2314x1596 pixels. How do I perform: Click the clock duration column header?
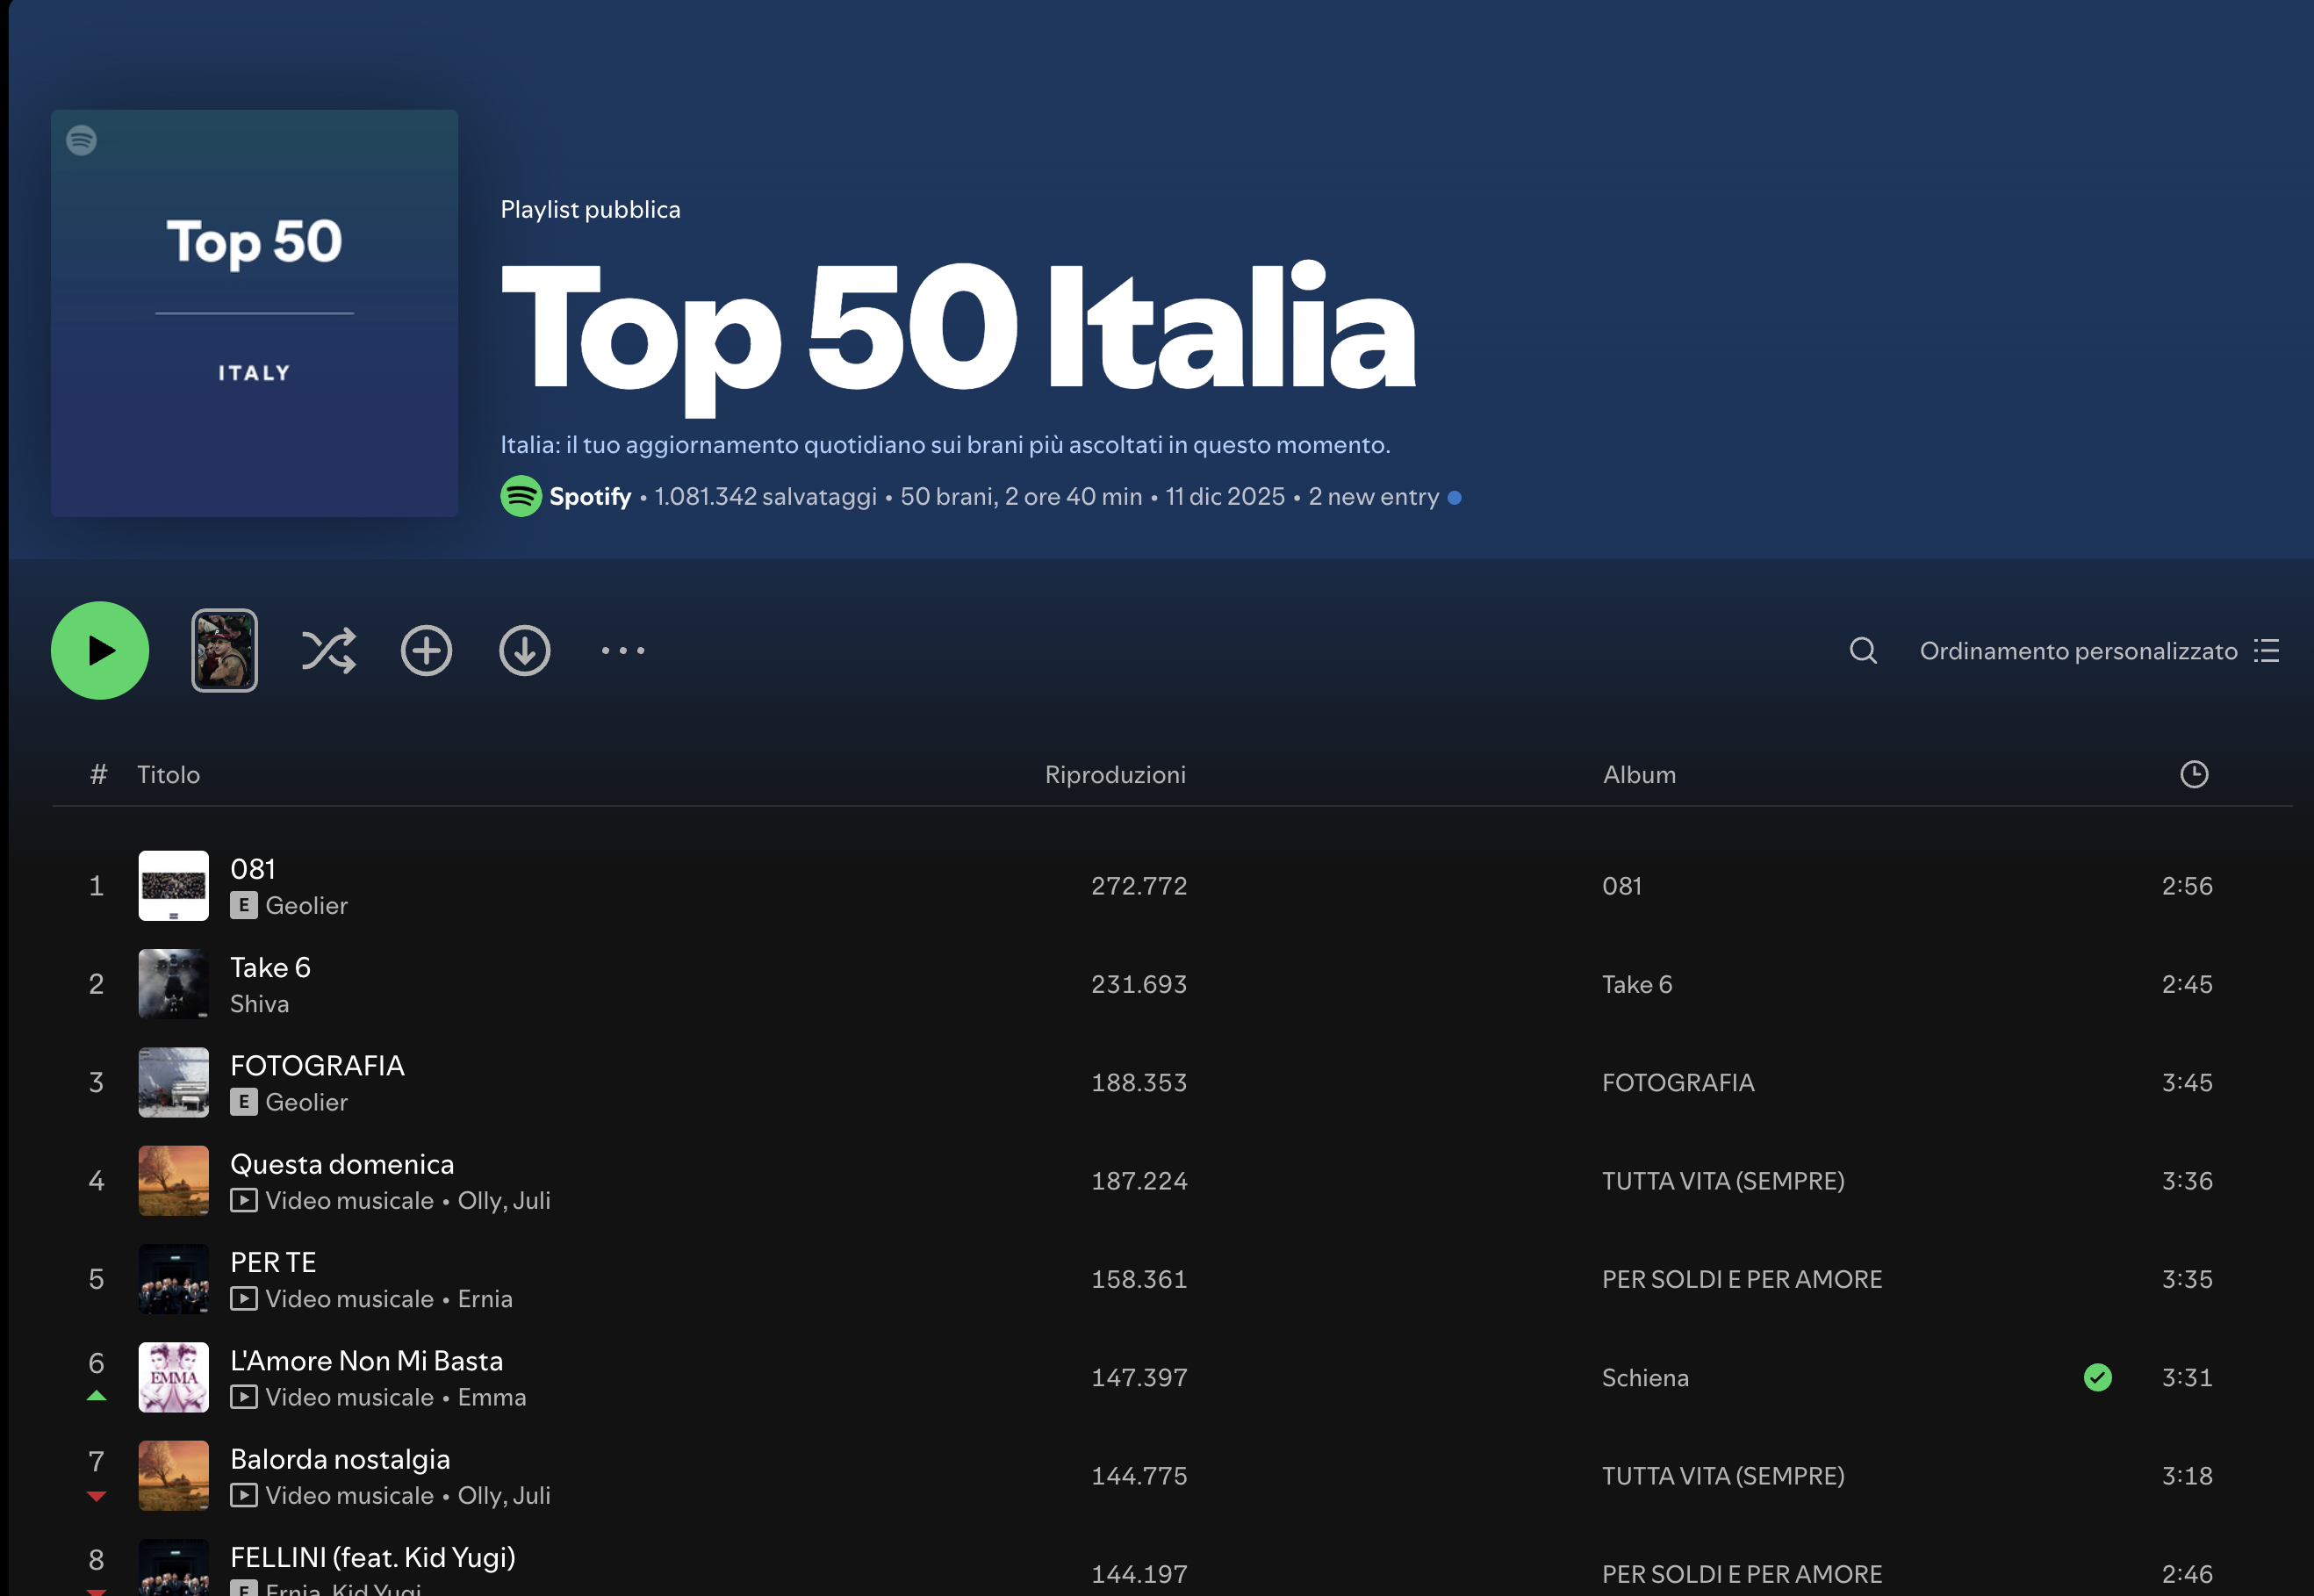pos(2194,775)
